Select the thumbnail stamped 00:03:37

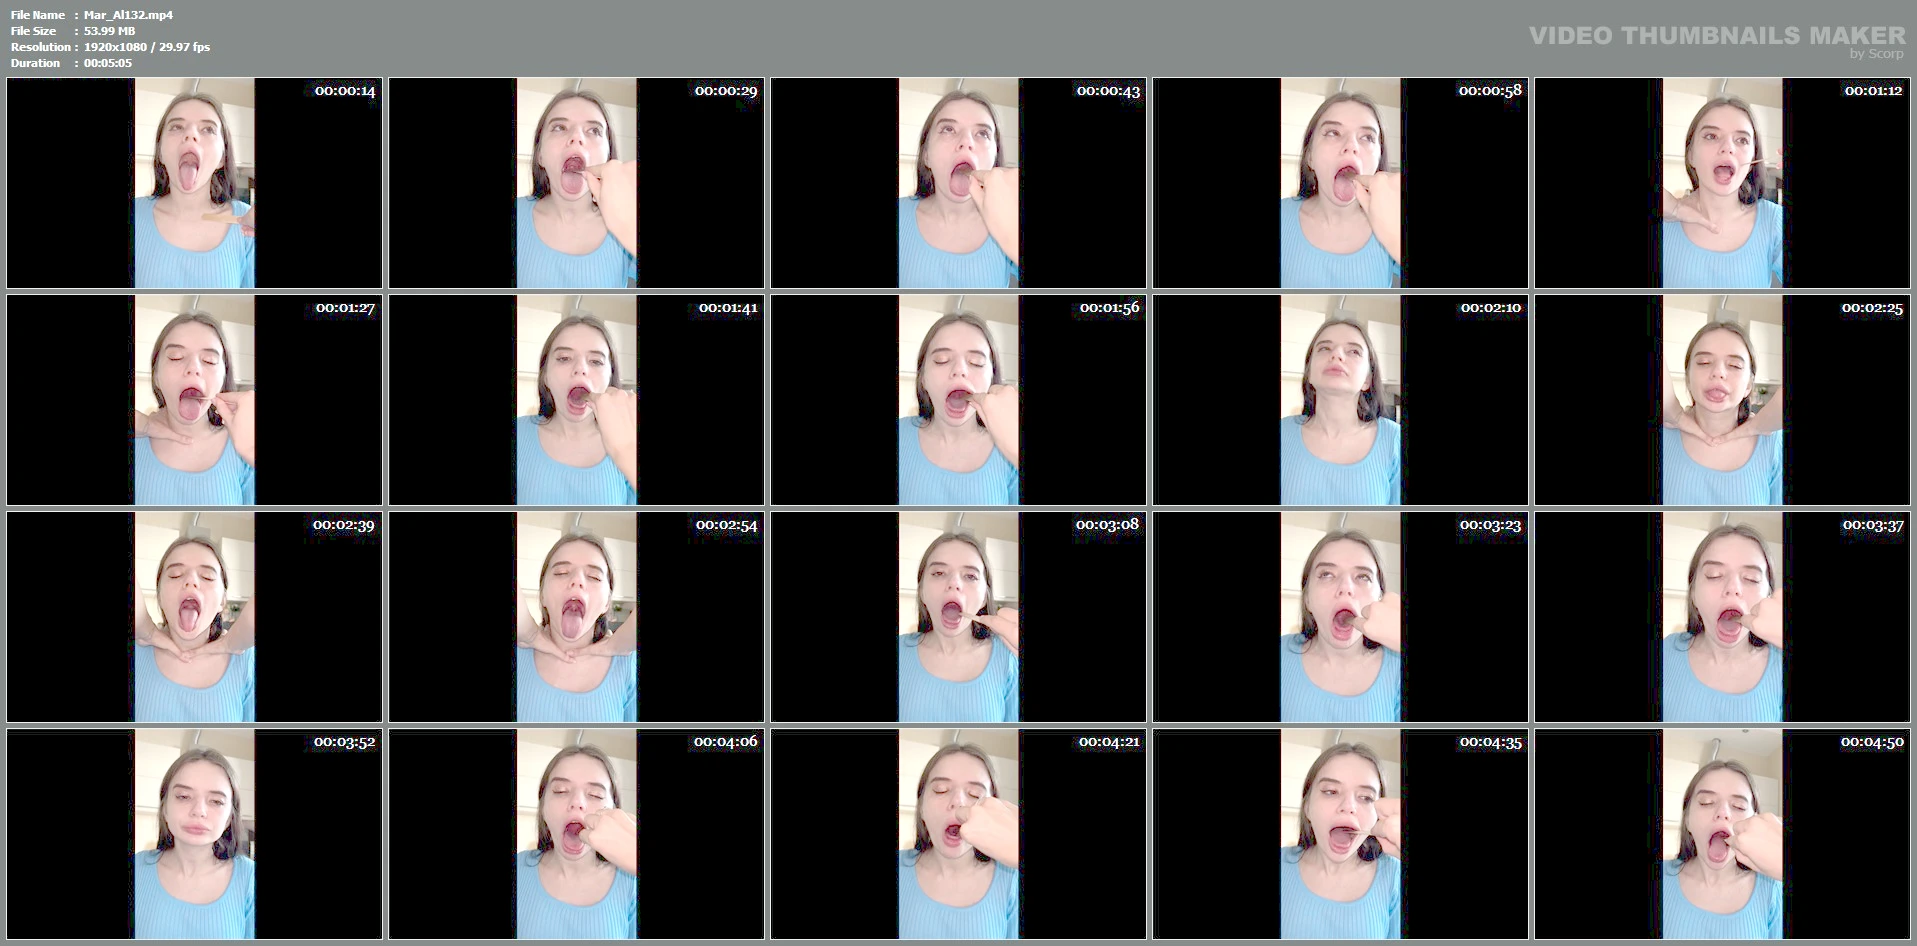(1723, 617)
